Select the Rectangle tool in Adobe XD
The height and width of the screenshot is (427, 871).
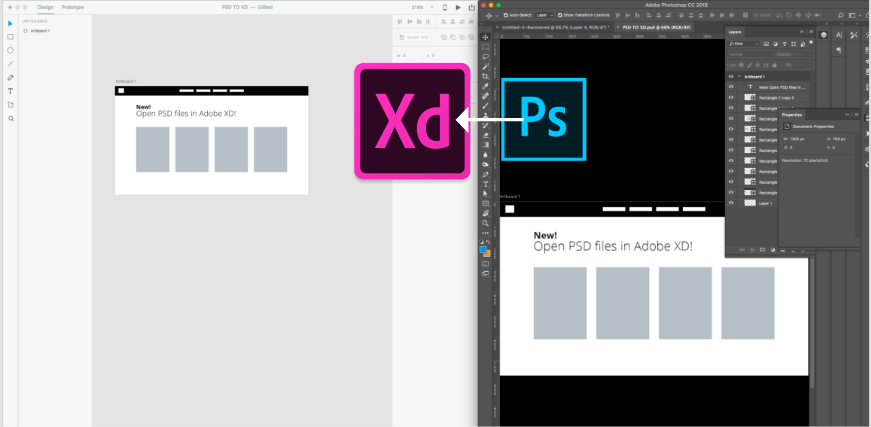[x=10, y=37]
